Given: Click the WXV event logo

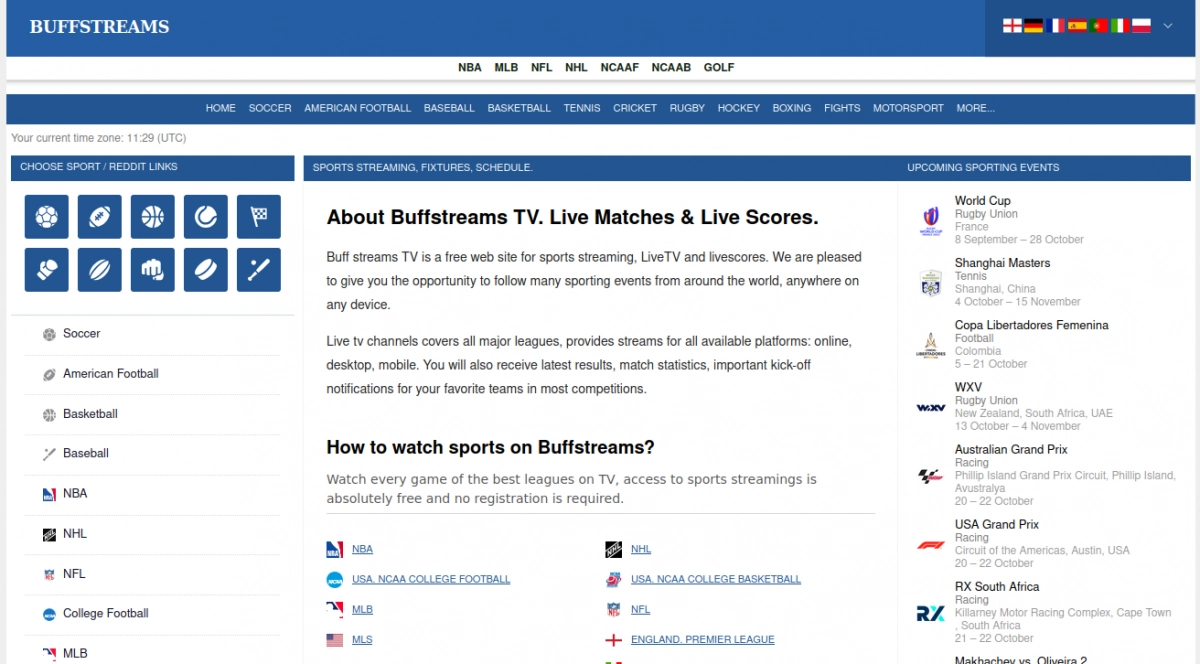Looking at the screenshot, I should (931, 407).
